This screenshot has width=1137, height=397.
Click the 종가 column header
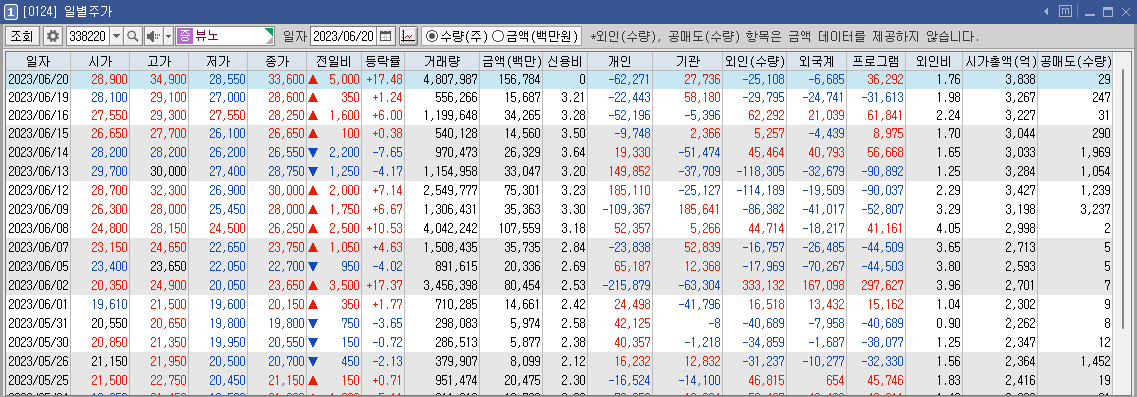pyautogui.click(x=277, y=61)
